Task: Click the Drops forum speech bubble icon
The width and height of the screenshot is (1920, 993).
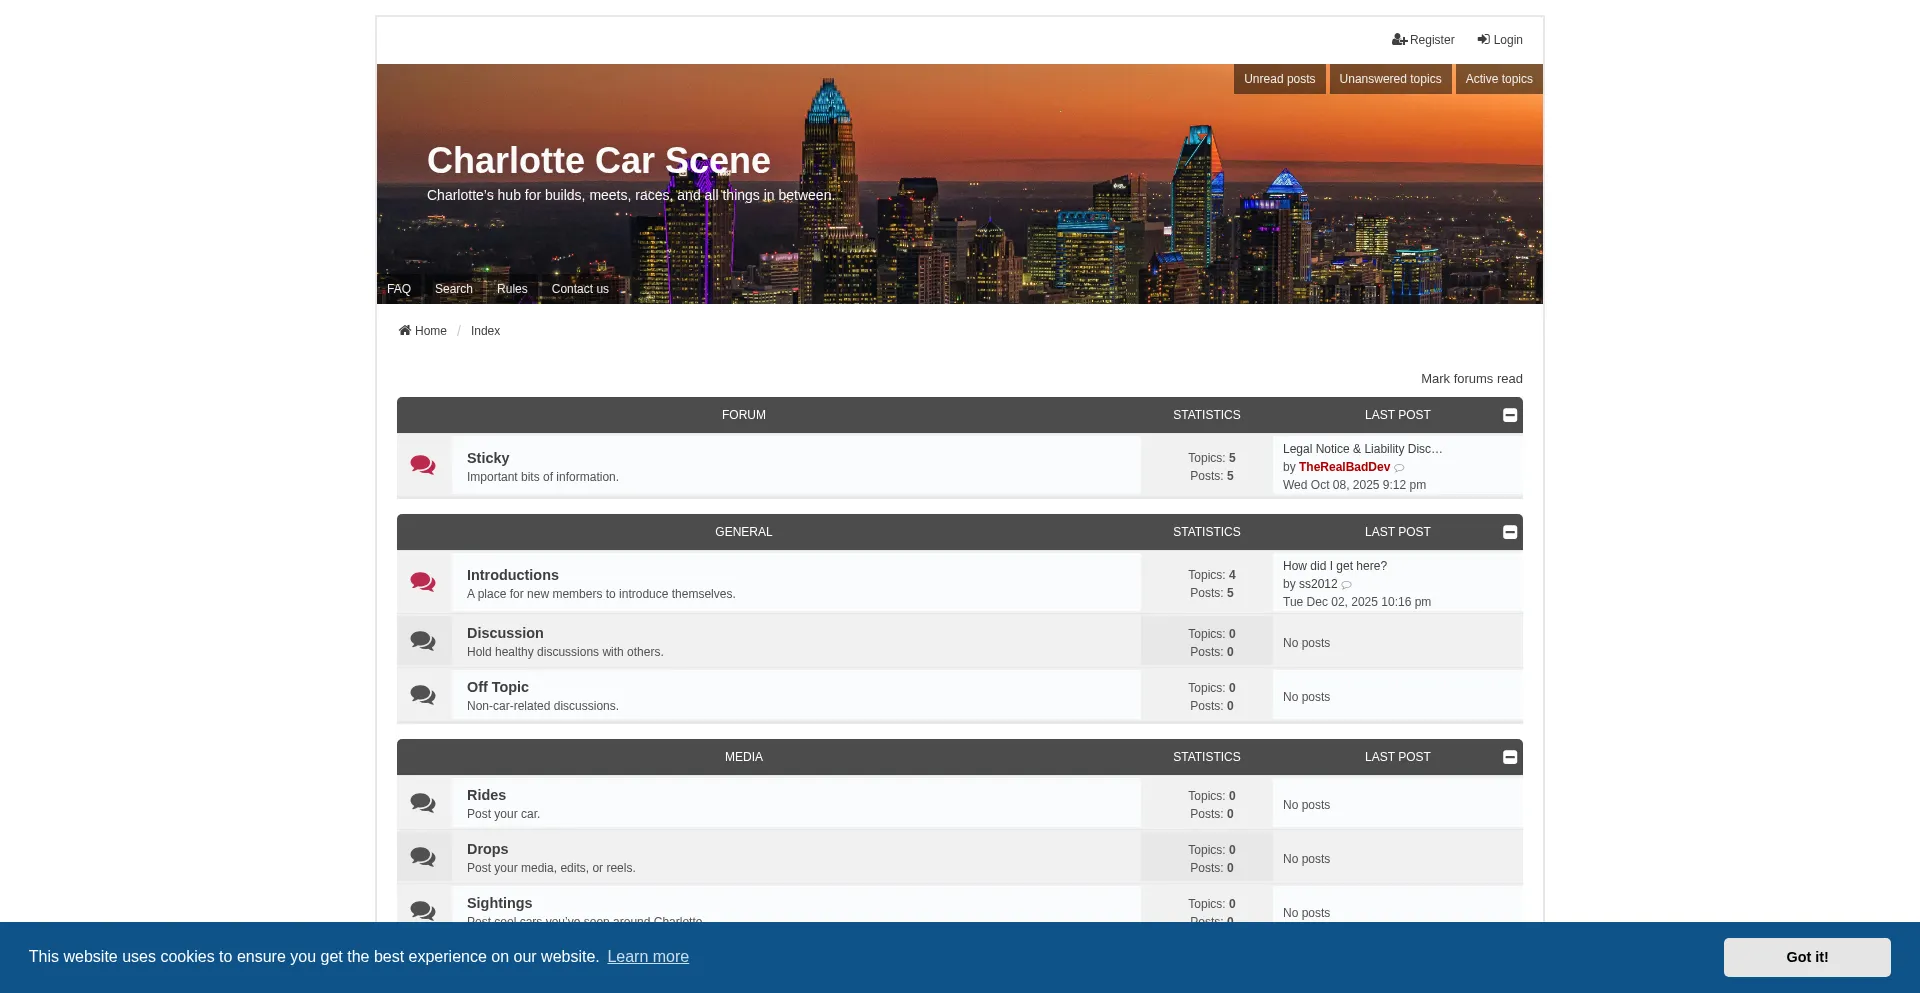Action: tap(423, 857)
